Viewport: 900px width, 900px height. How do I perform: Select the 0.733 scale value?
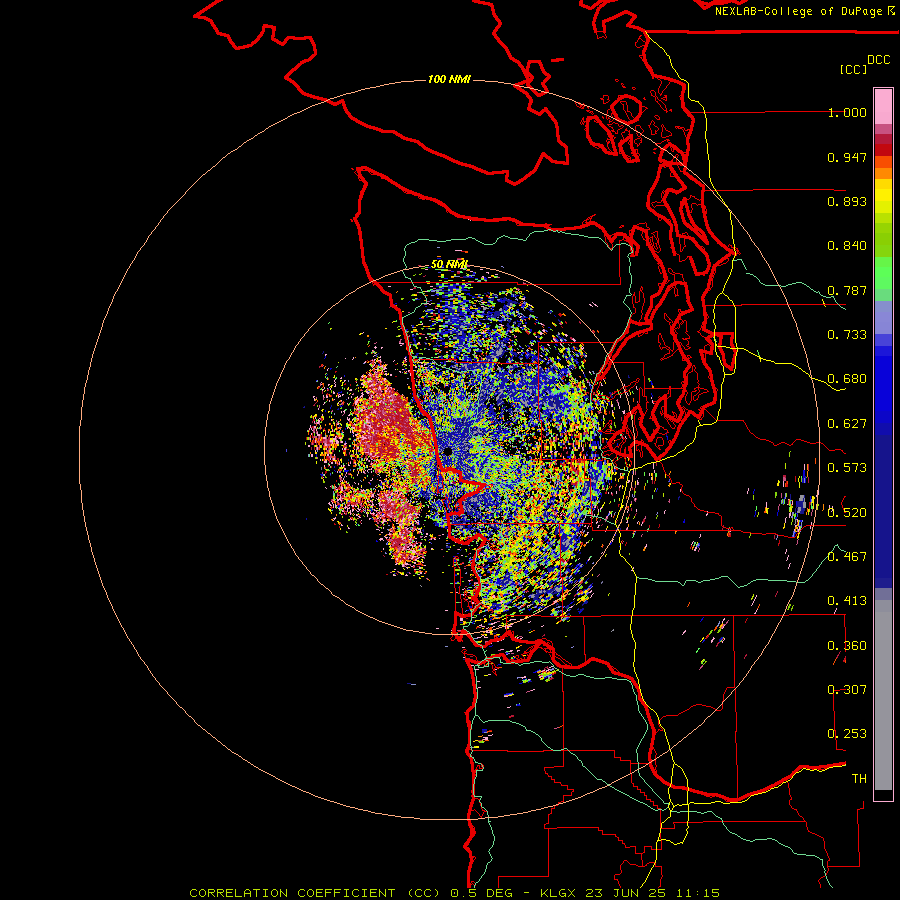(x=847, y=335)
